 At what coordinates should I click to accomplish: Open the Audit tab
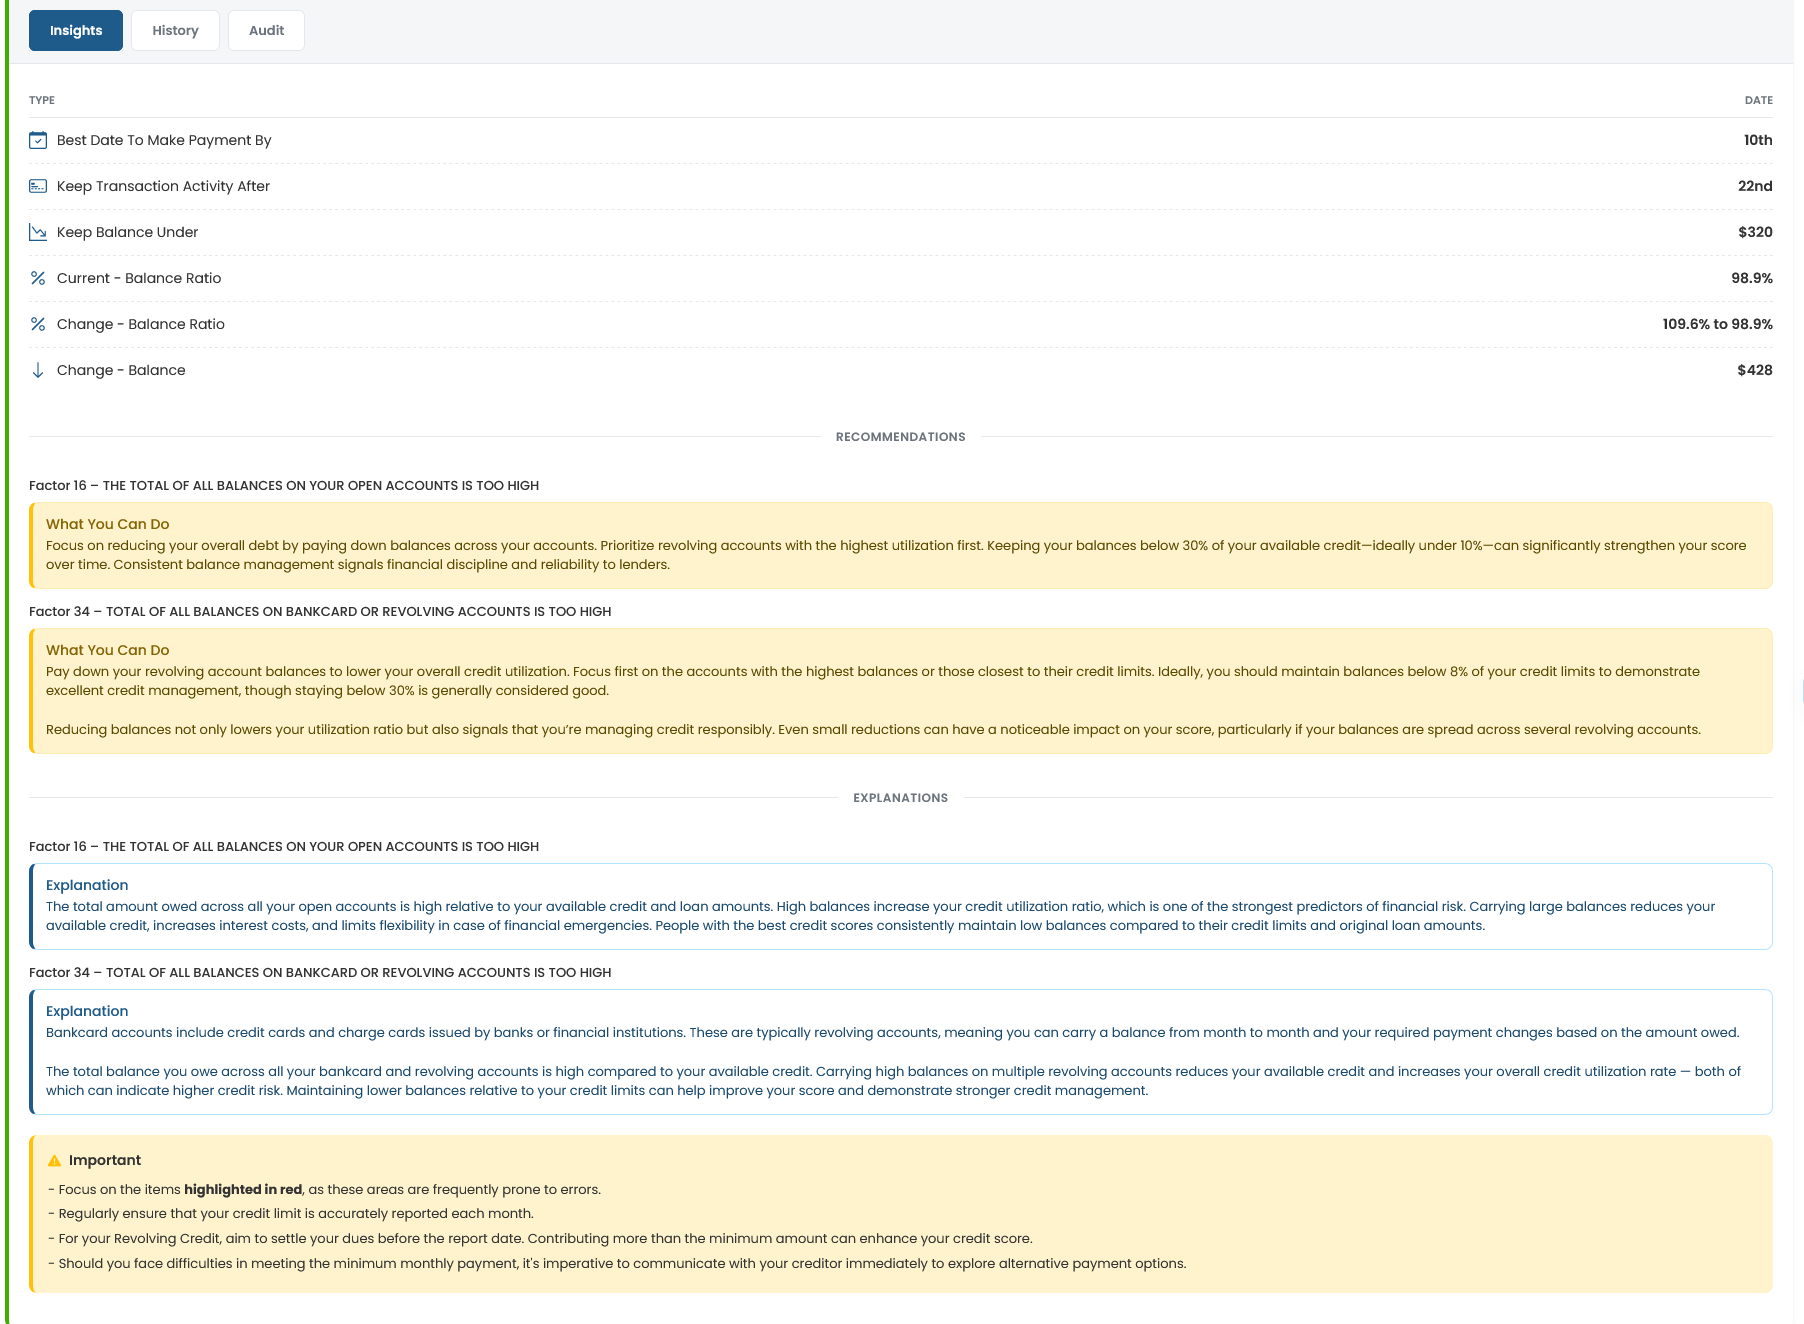265,30
